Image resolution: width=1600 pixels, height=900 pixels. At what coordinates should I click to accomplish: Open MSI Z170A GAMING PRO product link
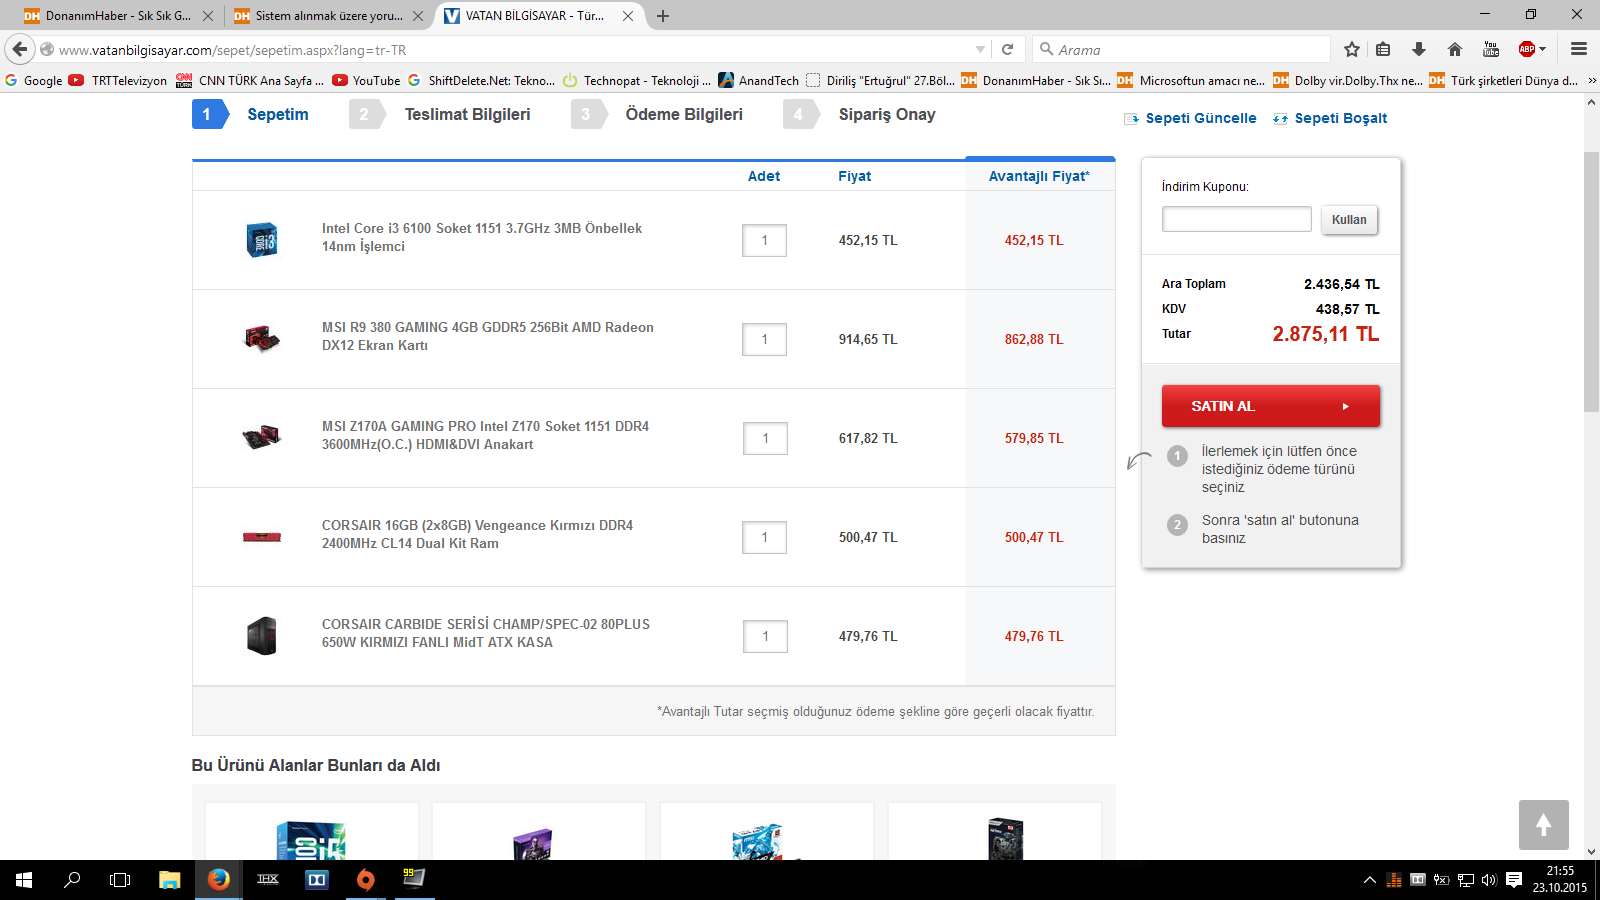coord(485,435)
